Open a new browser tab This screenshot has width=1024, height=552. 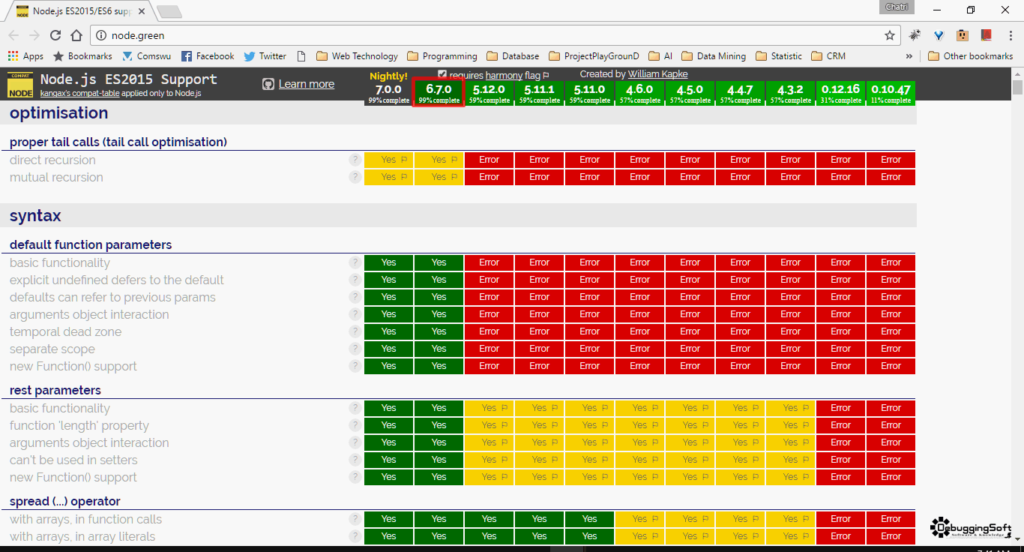[169, 12]
